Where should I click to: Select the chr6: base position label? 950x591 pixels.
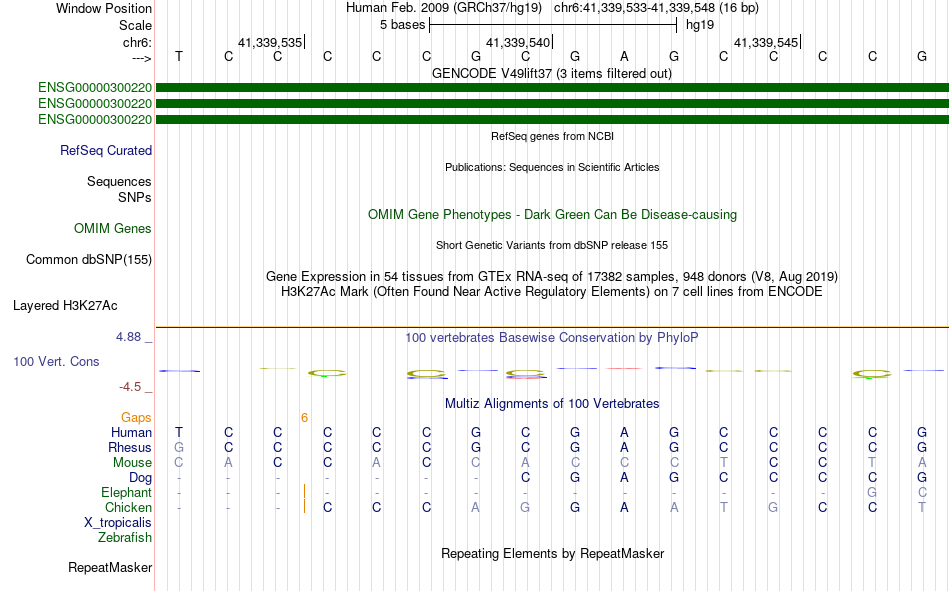137,42
